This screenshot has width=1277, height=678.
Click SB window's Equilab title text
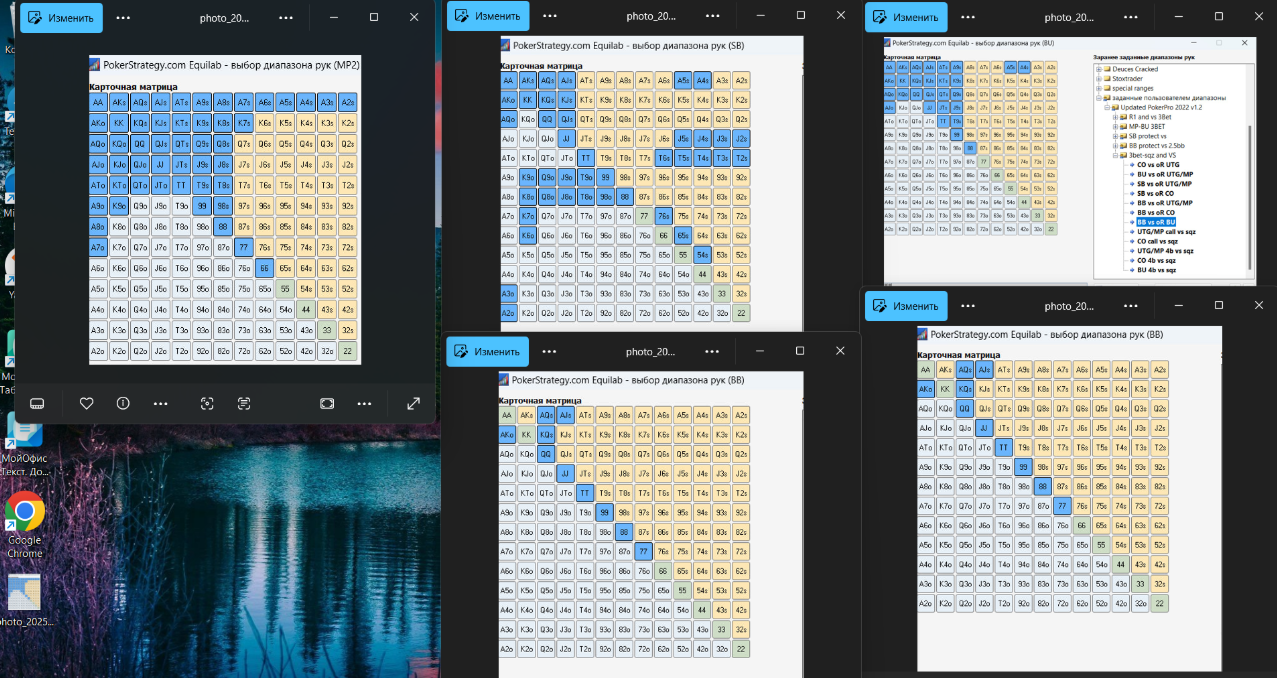(x=628, y=45)
